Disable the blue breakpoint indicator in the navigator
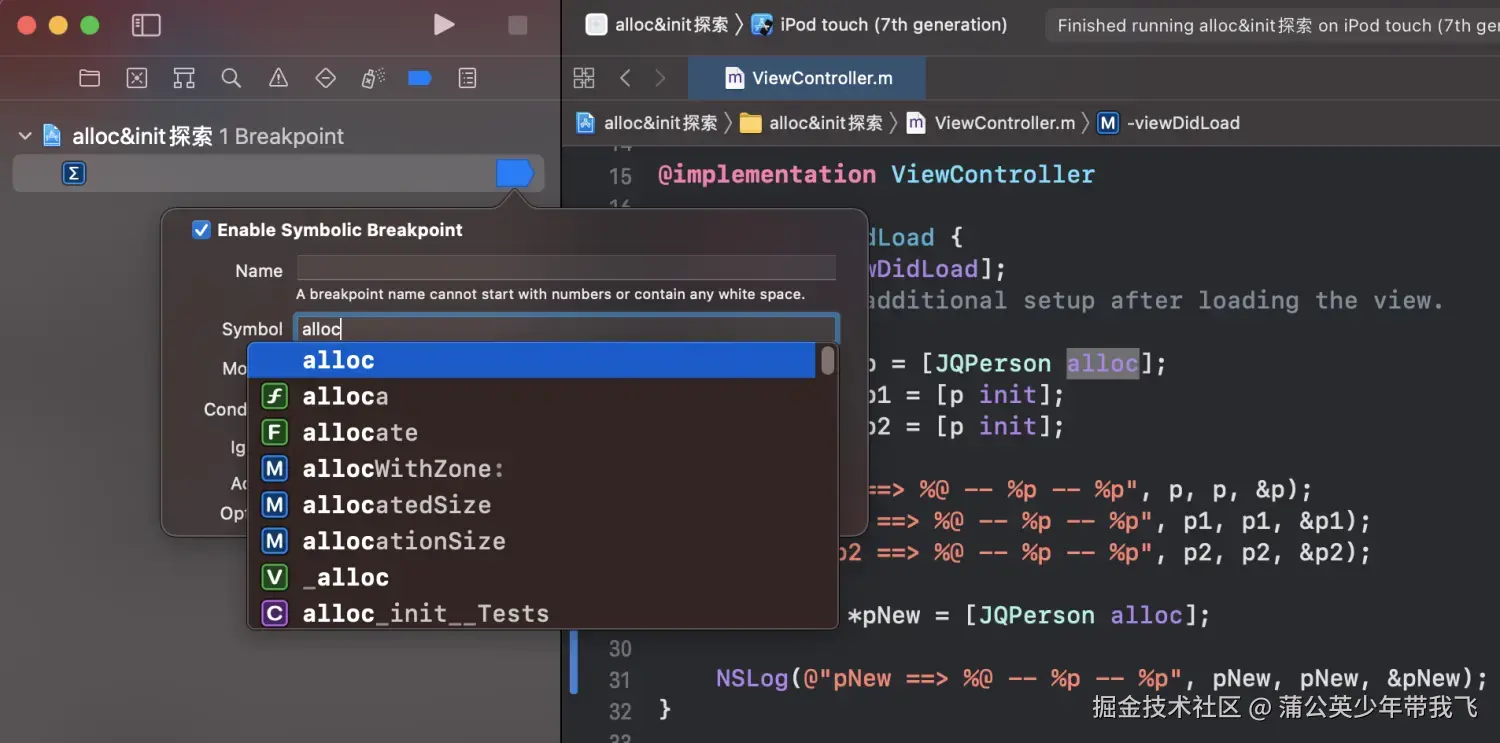 coord(515,174)
